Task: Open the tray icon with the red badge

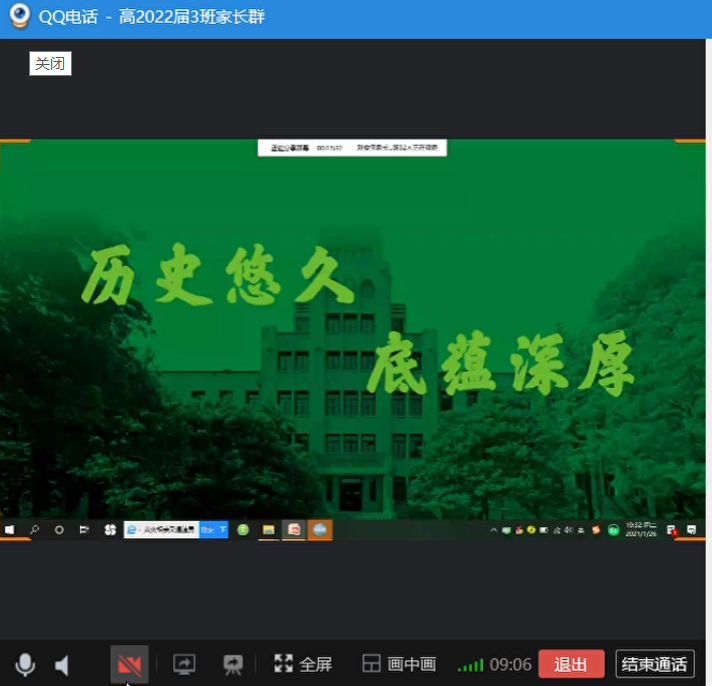Action: click(x=672, y=530)
